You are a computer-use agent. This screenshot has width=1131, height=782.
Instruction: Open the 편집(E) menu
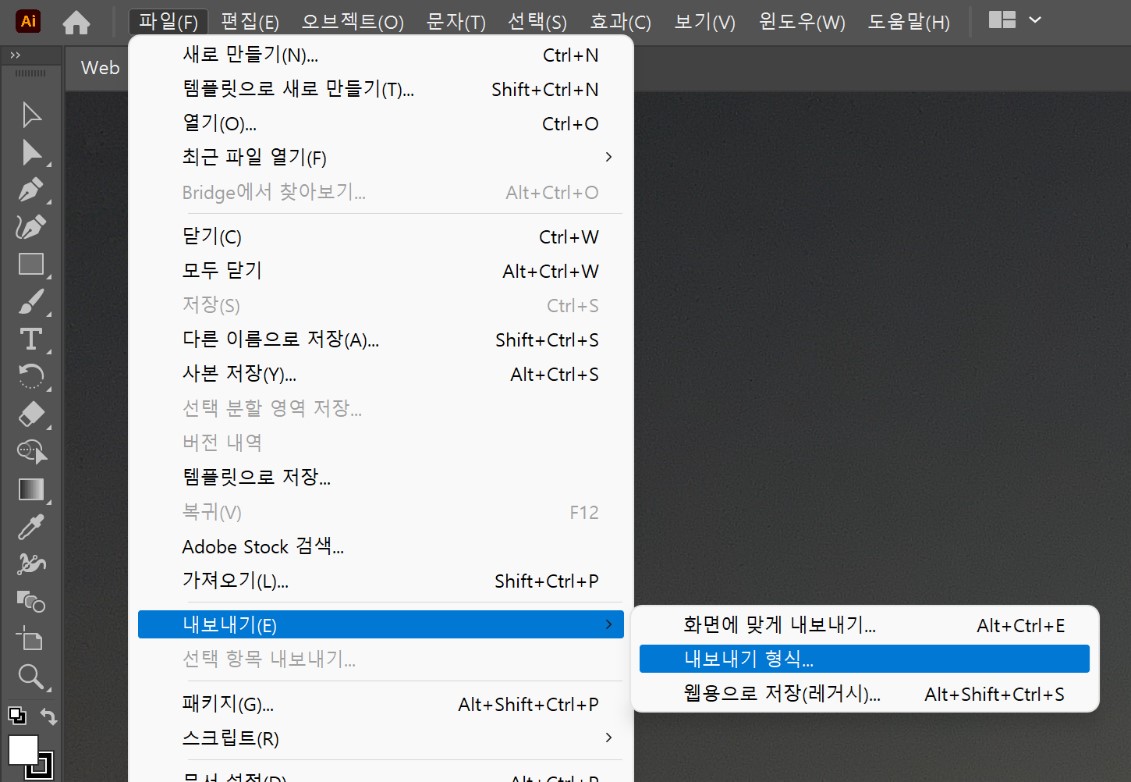coord(250,22)
